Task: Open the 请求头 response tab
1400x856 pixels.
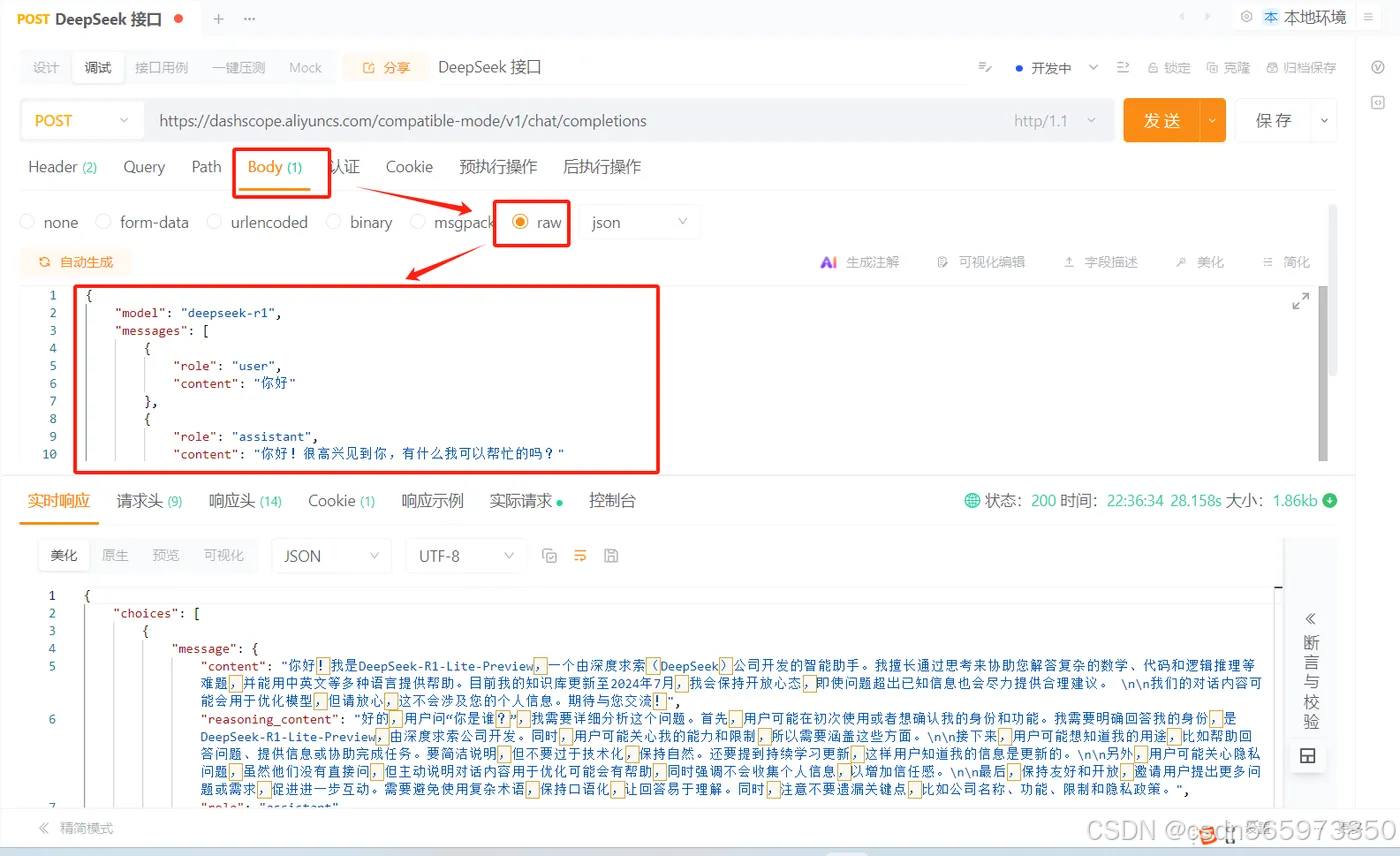Action: tap(149, 501)
